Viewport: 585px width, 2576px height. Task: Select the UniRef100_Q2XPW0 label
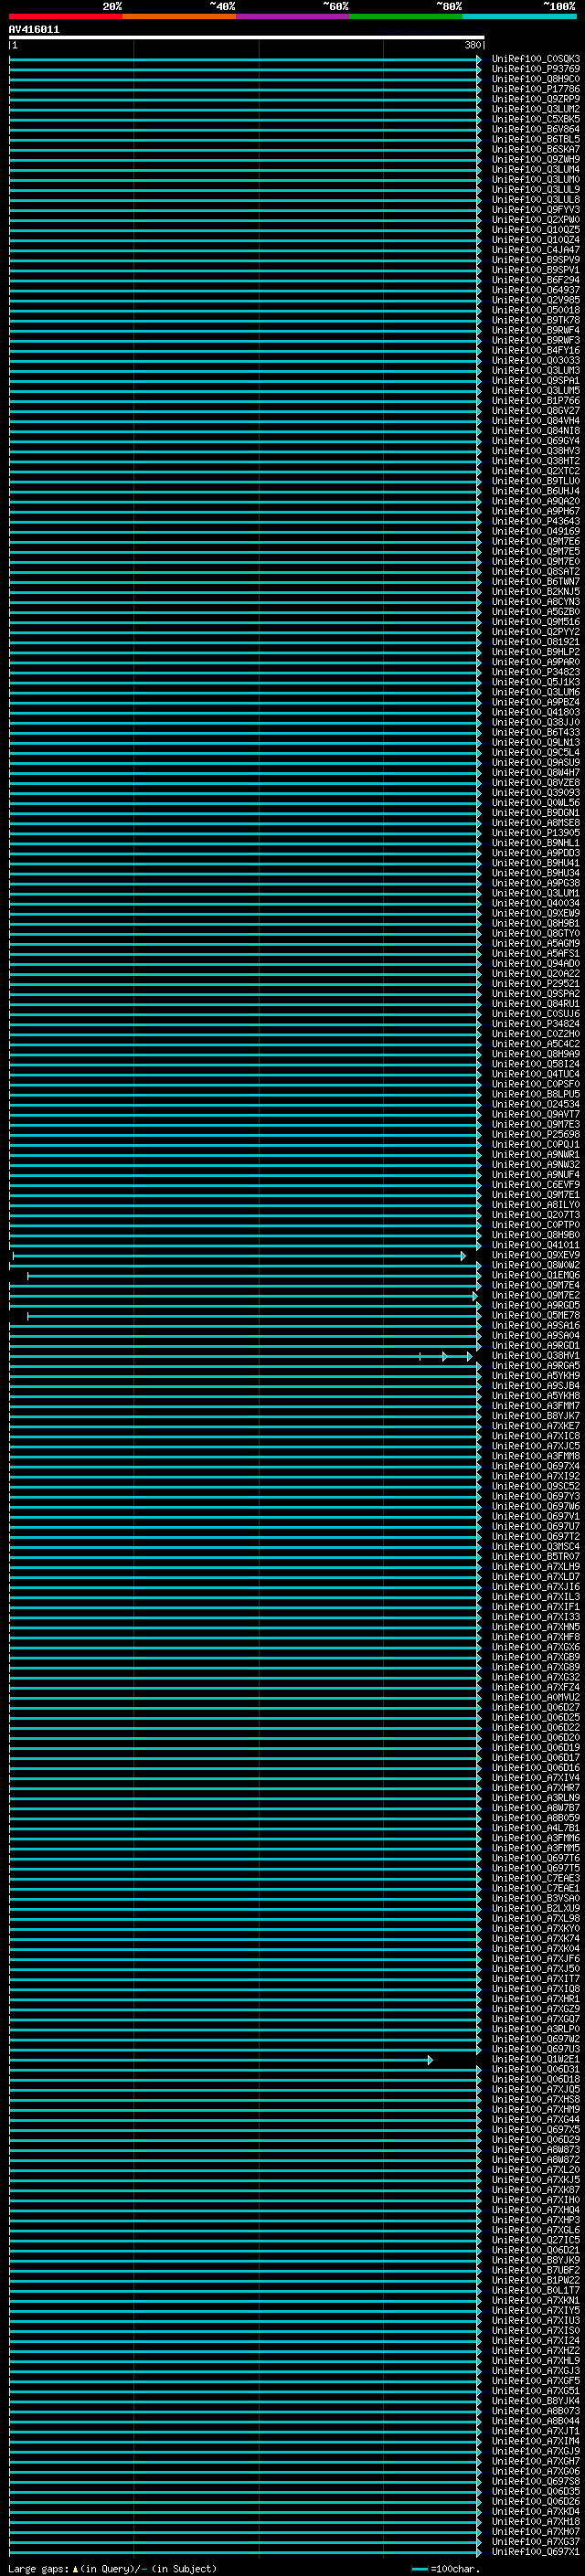point(535,219)
